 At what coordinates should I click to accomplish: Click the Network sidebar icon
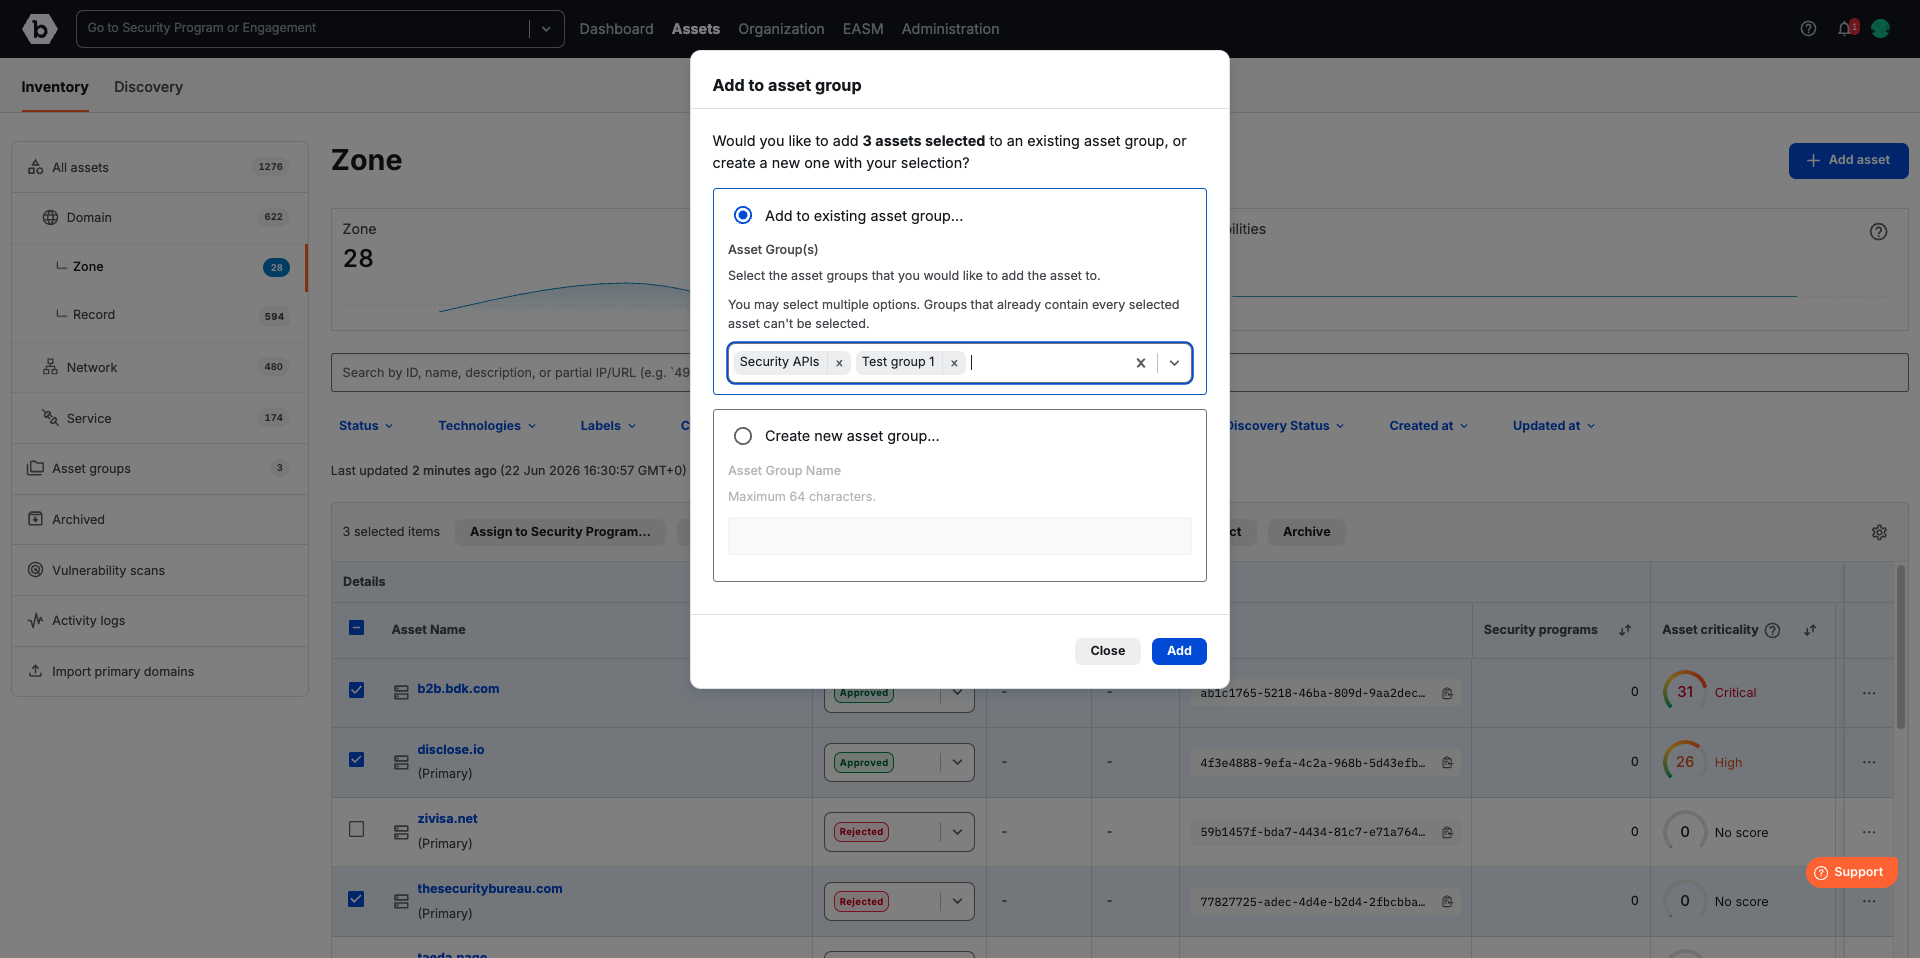(x=50, y=367)
